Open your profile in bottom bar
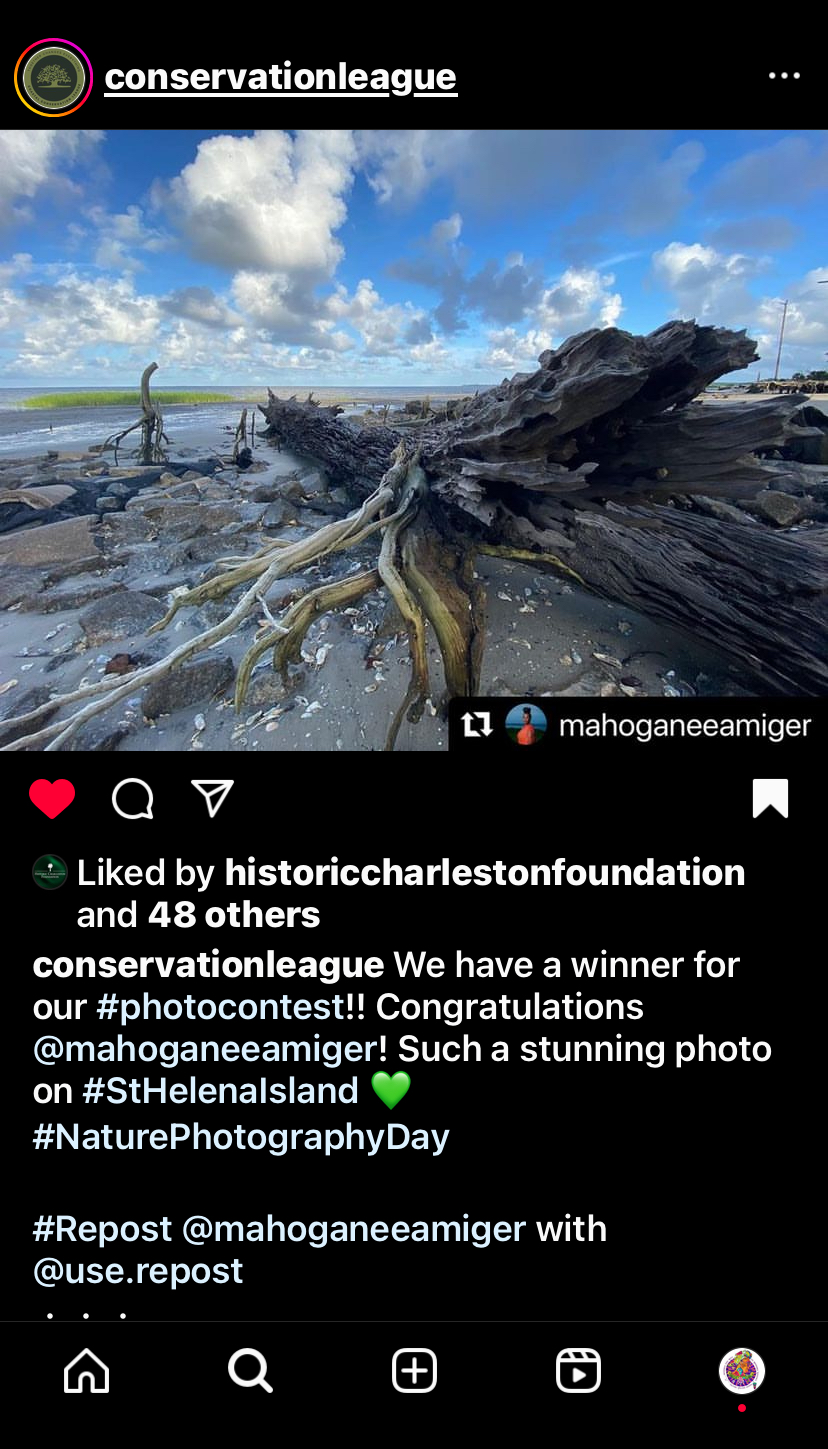This screenshot has width=828, height=1449. point(742,1370)
